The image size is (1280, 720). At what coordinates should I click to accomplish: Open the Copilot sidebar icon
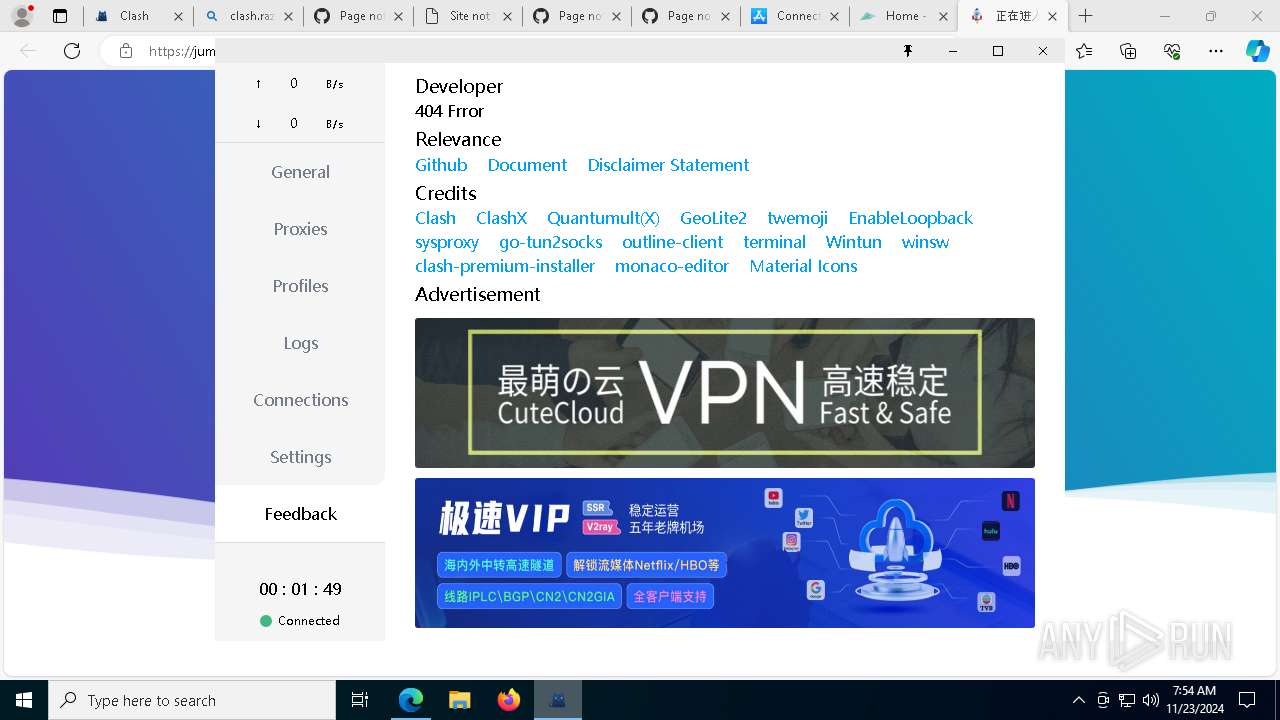click(1257, 51)
